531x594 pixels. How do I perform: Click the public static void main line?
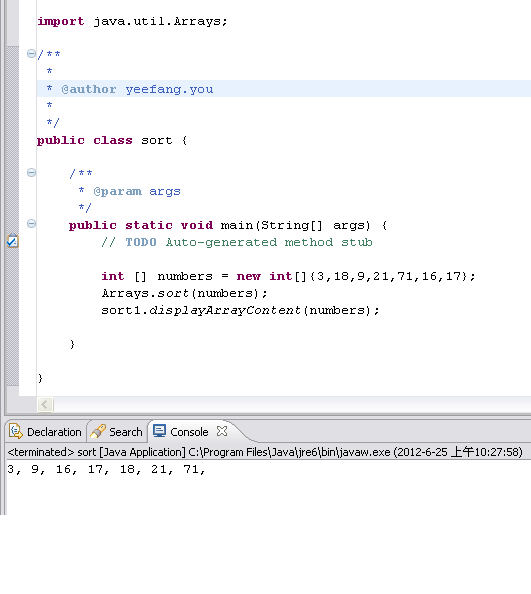click(228, 225)
